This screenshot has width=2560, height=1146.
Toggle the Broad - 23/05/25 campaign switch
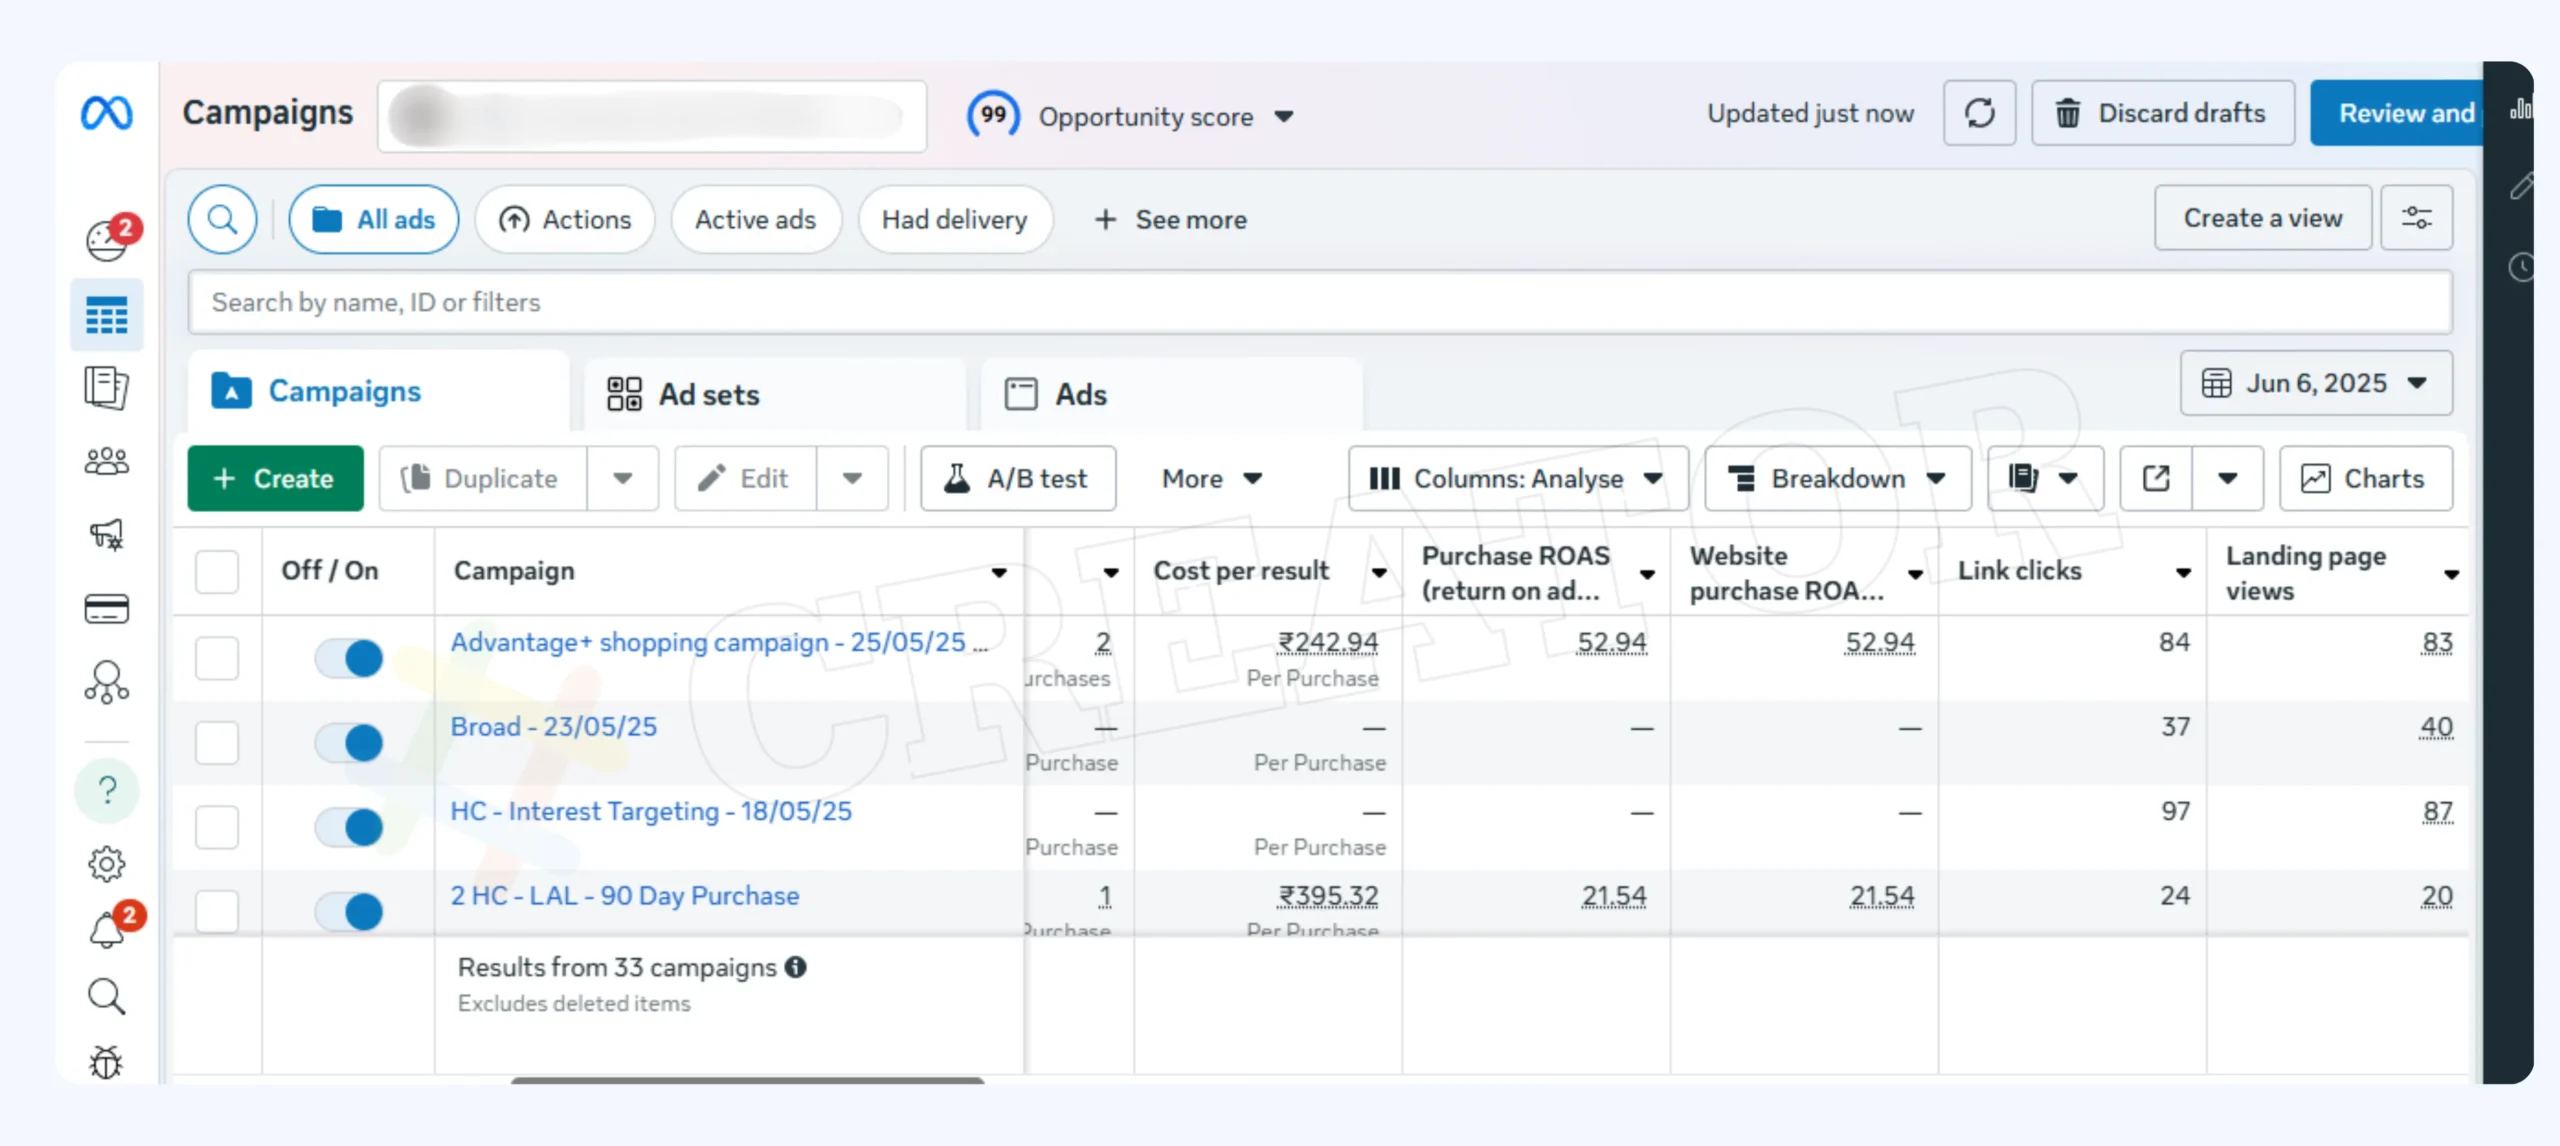[x=349, y=742]
